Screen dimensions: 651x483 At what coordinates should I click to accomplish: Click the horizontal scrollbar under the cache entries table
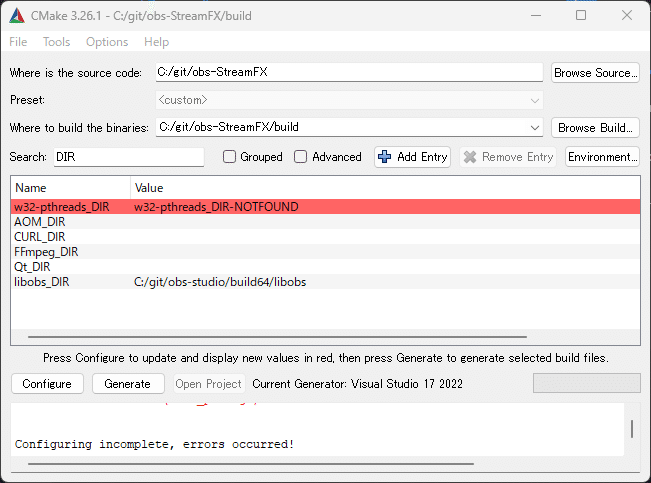click(277, 337)
